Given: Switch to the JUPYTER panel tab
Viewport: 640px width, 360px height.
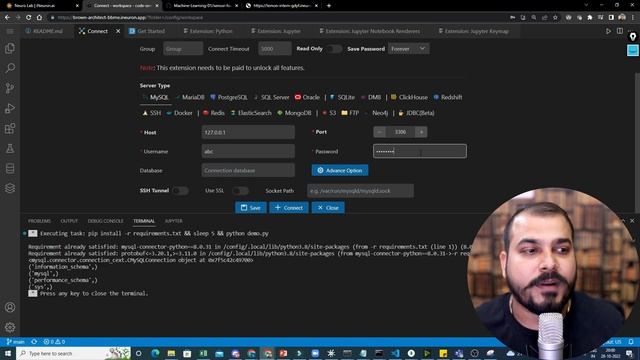Looking at the screenshot, I should tap(173, 221).
